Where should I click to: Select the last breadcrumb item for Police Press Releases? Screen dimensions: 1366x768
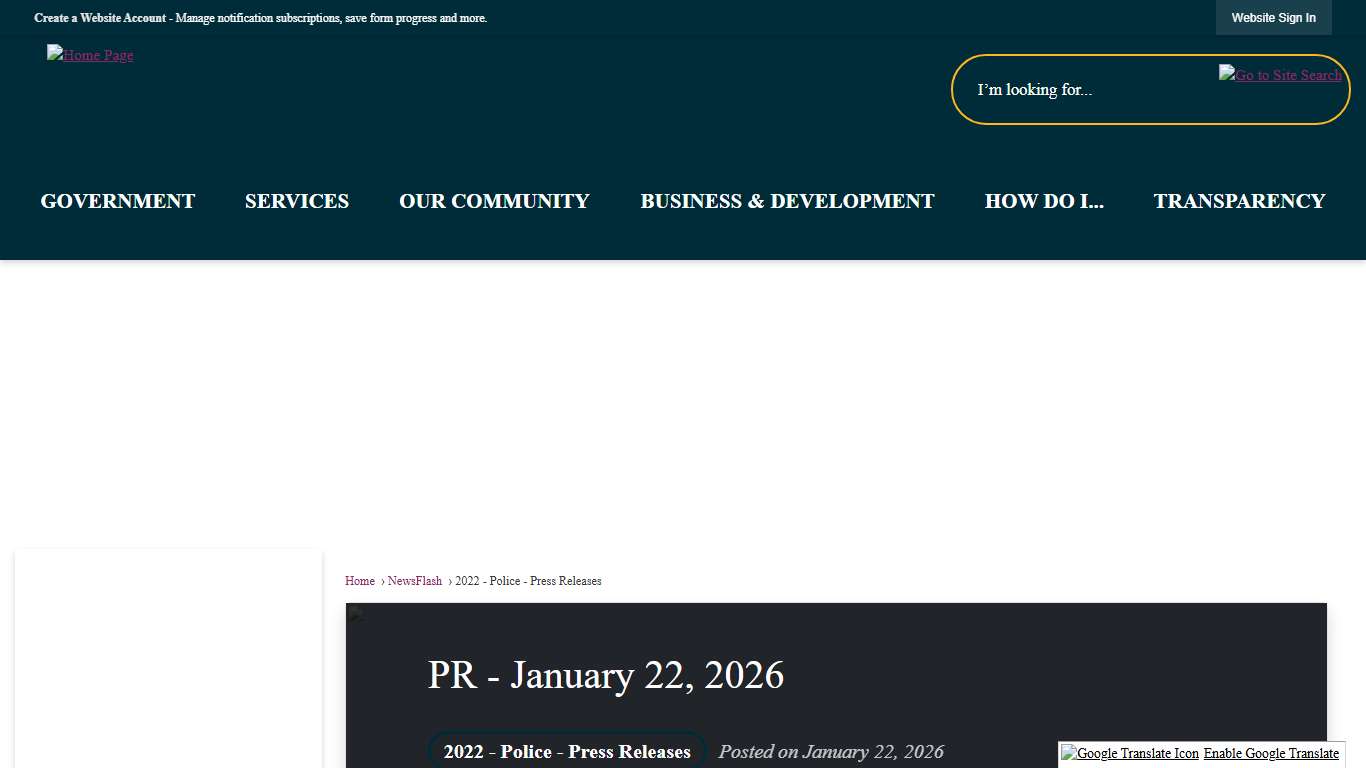click(x=528, y=581)
